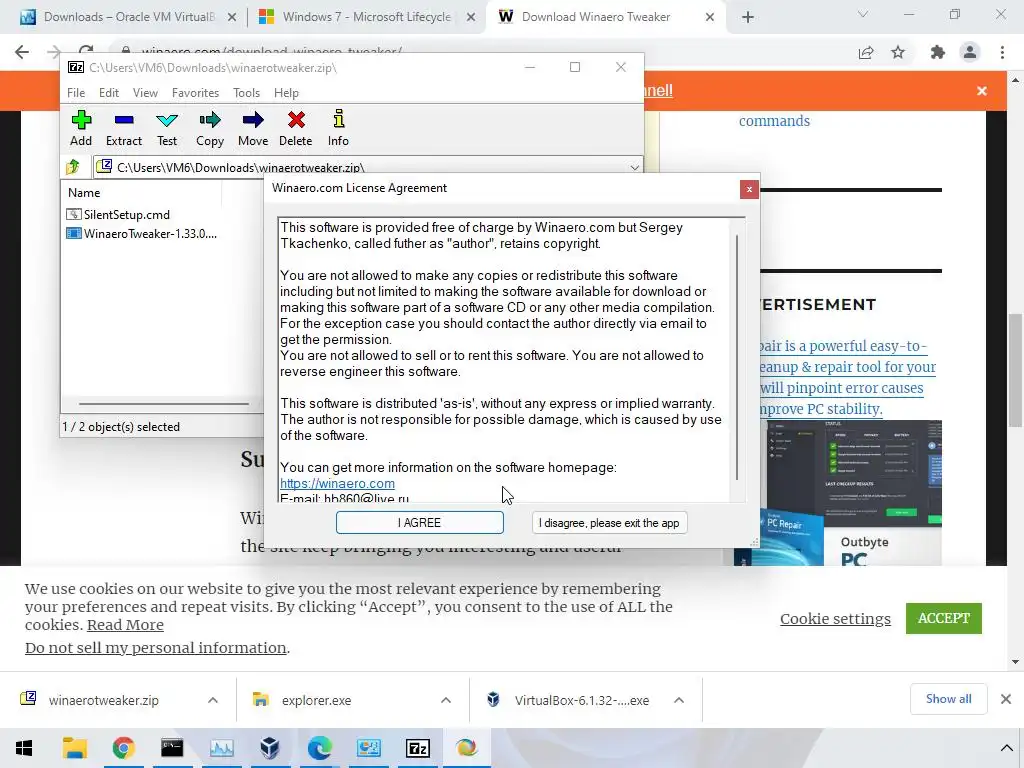Image resolution: width=1024 pixels, height=768 pixels.
Task: Click the webpage vertical scrollbar thumb
Action: (1015, 370)
